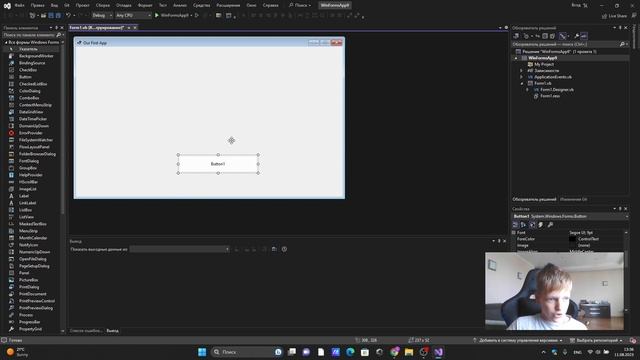Select the DateTimePicker control in Toolbox

point(33,119)
